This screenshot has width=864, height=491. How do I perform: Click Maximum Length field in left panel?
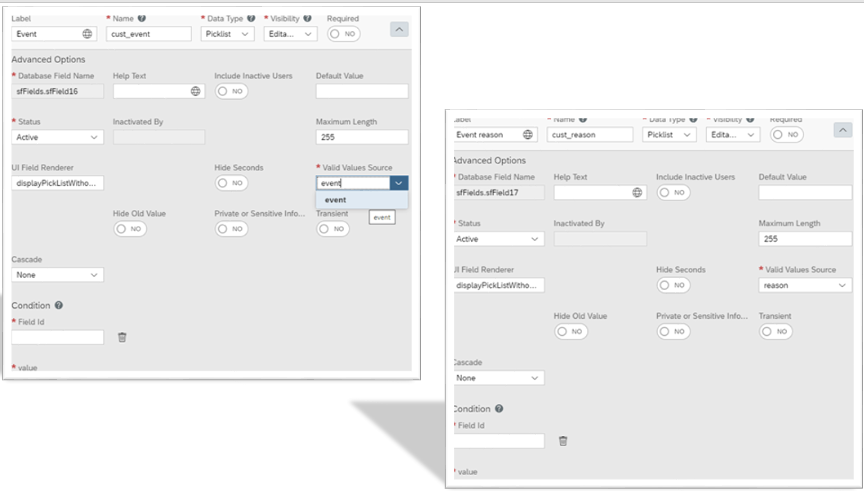pos(362,137)
